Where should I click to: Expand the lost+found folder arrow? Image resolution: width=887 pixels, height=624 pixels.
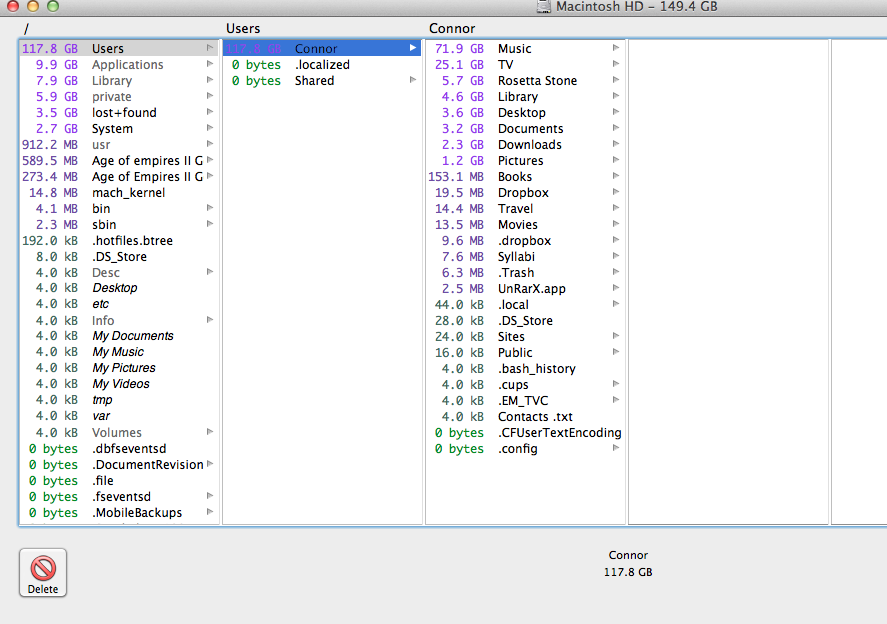pos(210,112)
